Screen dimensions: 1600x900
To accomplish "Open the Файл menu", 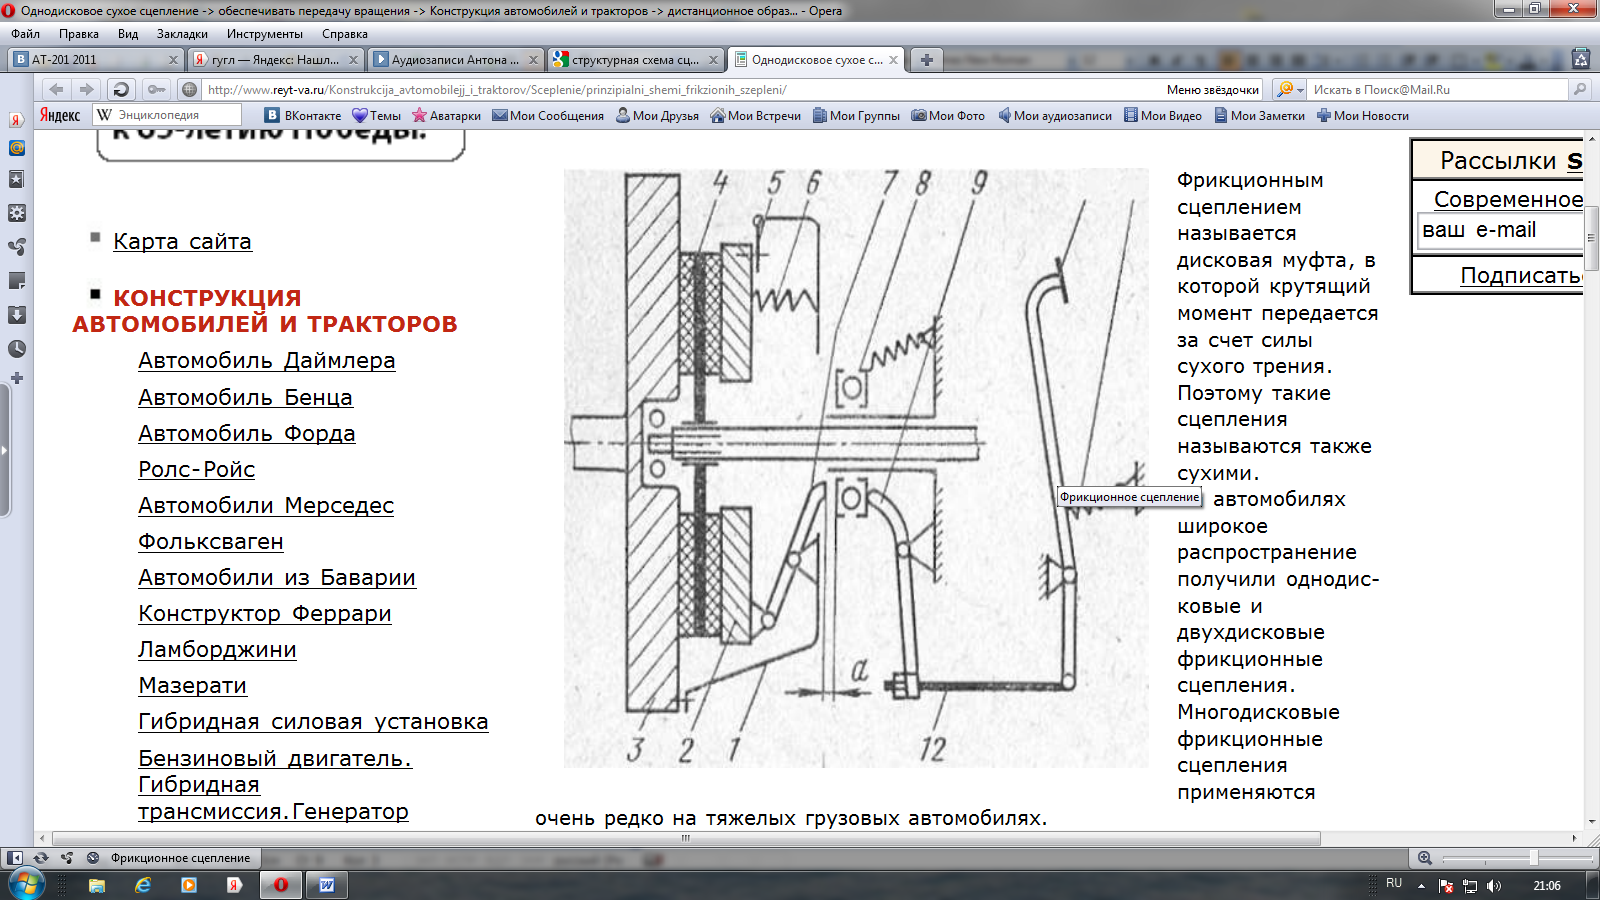I will pos(25,34).
